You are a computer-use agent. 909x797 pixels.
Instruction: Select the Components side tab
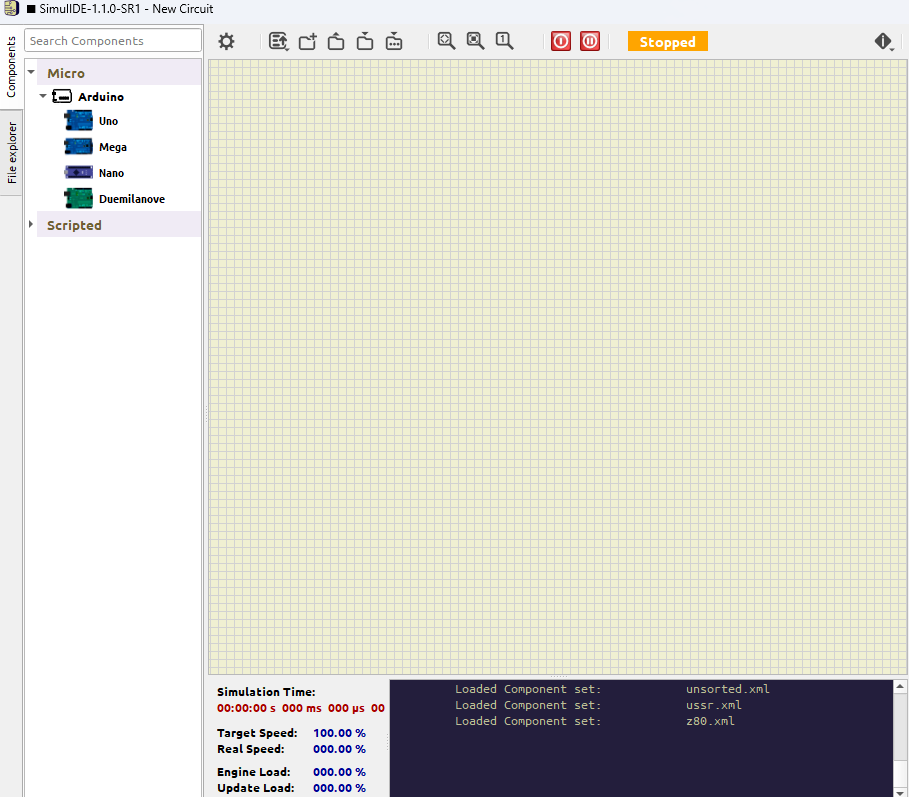pos(12,68)
